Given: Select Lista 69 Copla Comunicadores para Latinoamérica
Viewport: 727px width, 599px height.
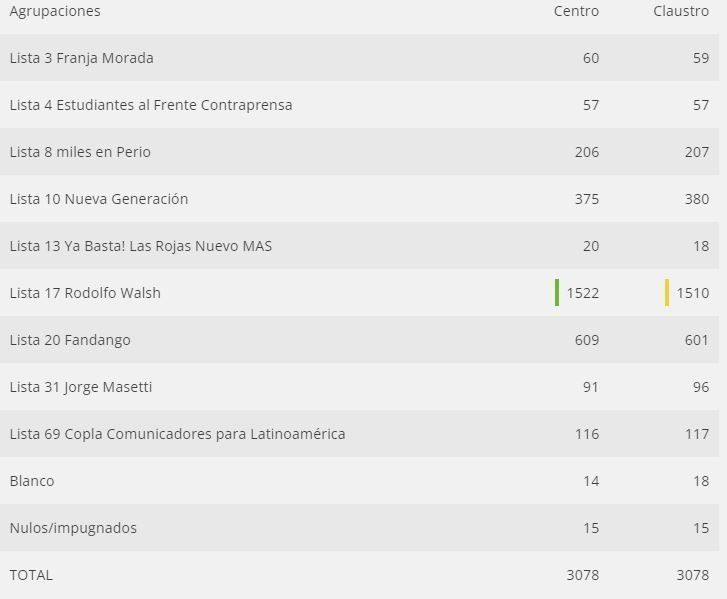Looking at the screenshot, I should tap(177, 434).
